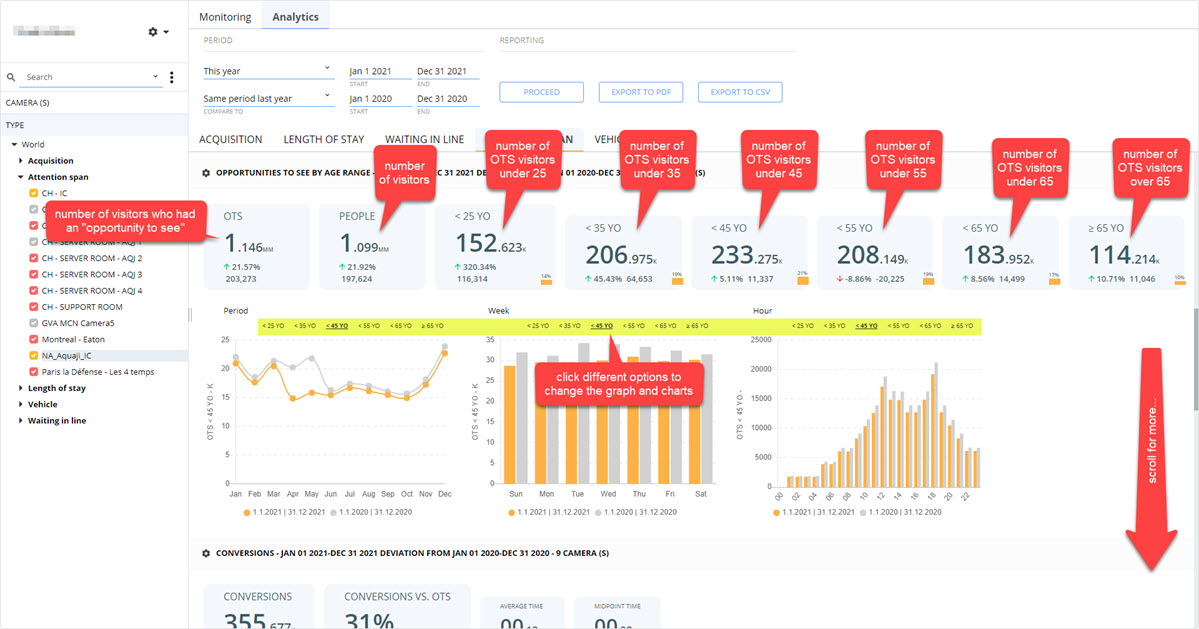Viewport: 1199px width, 629px height.
Task: Toggle the GVA MCN Camera5 checkbox
Action: pos(34,323)
